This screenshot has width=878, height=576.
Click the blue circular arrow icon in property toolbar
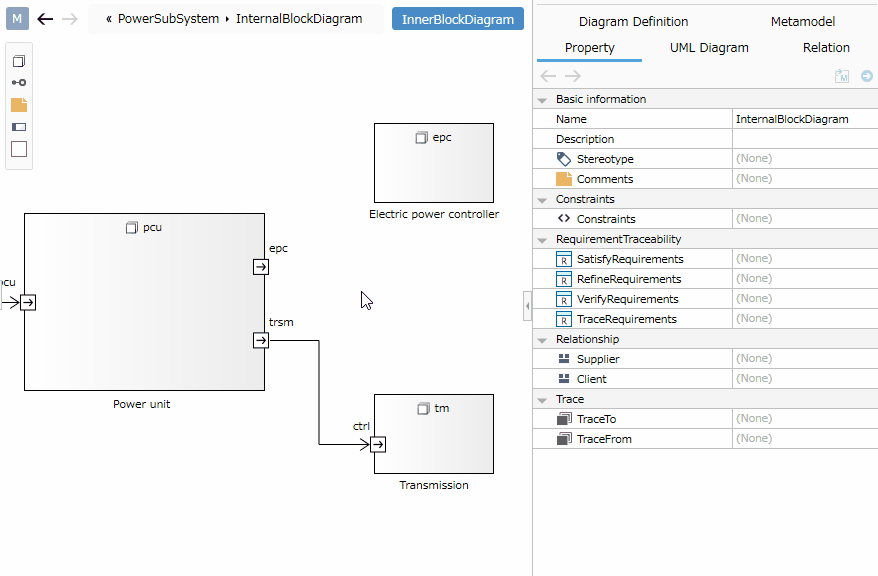coord(866,76)
